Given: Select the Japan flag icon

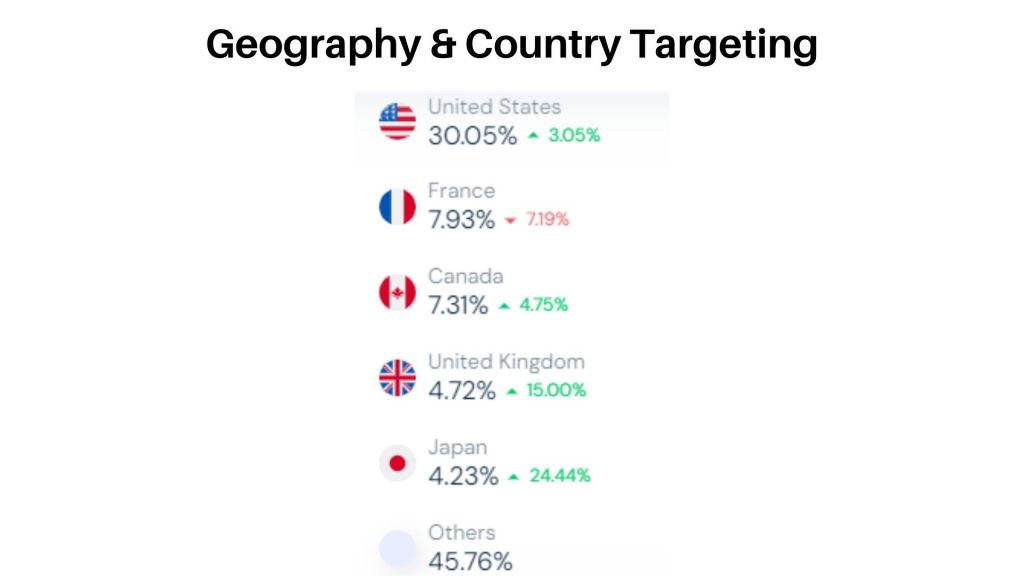Looking at the screenshot, I should [x=397, y=463].
